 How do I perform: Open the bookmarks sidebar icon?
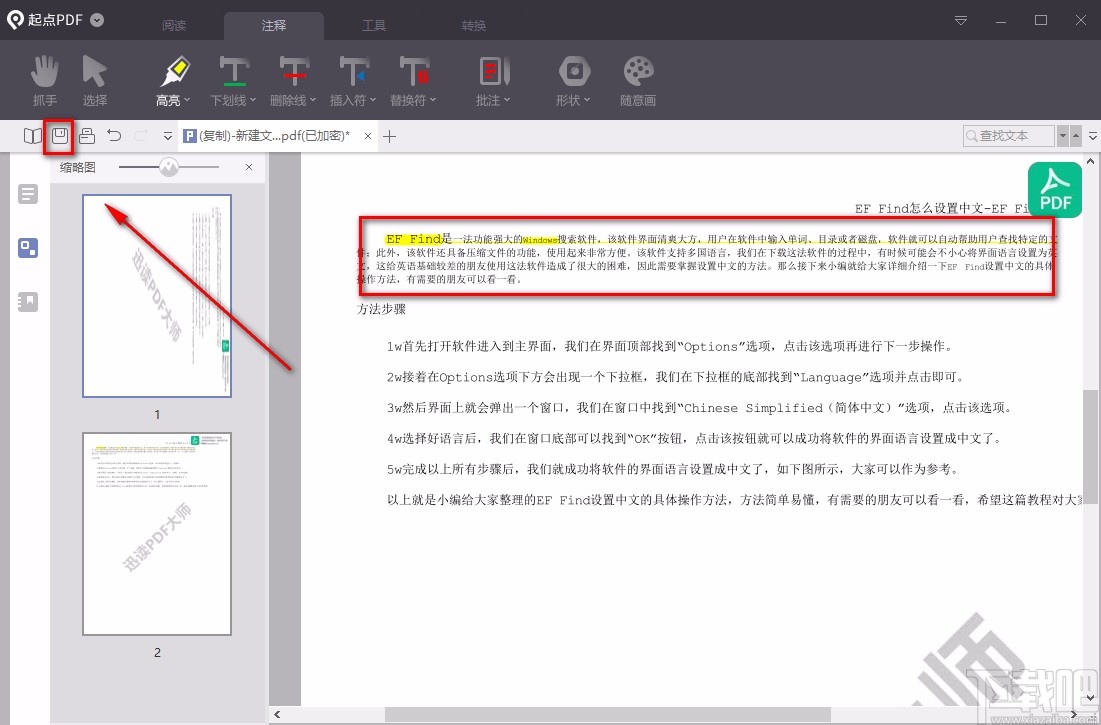click(x=28, y=302)
